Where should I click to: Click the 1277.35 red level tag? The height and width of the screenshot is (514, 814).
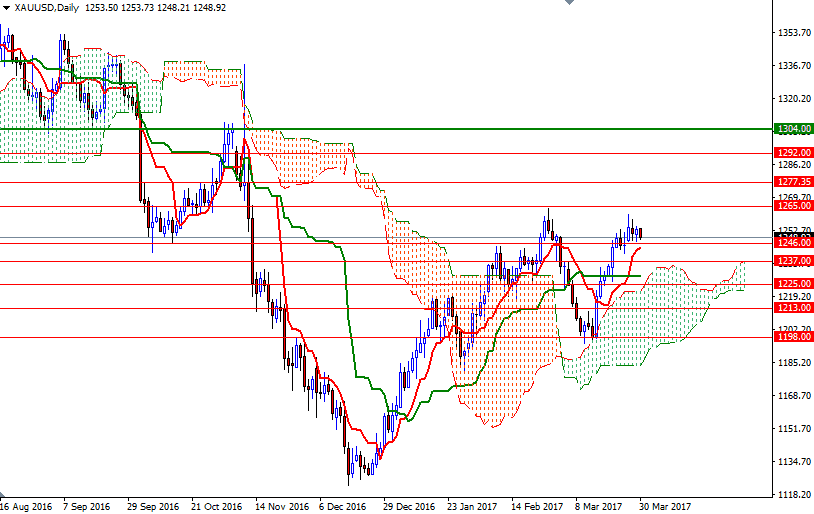[x=793, y=182]
